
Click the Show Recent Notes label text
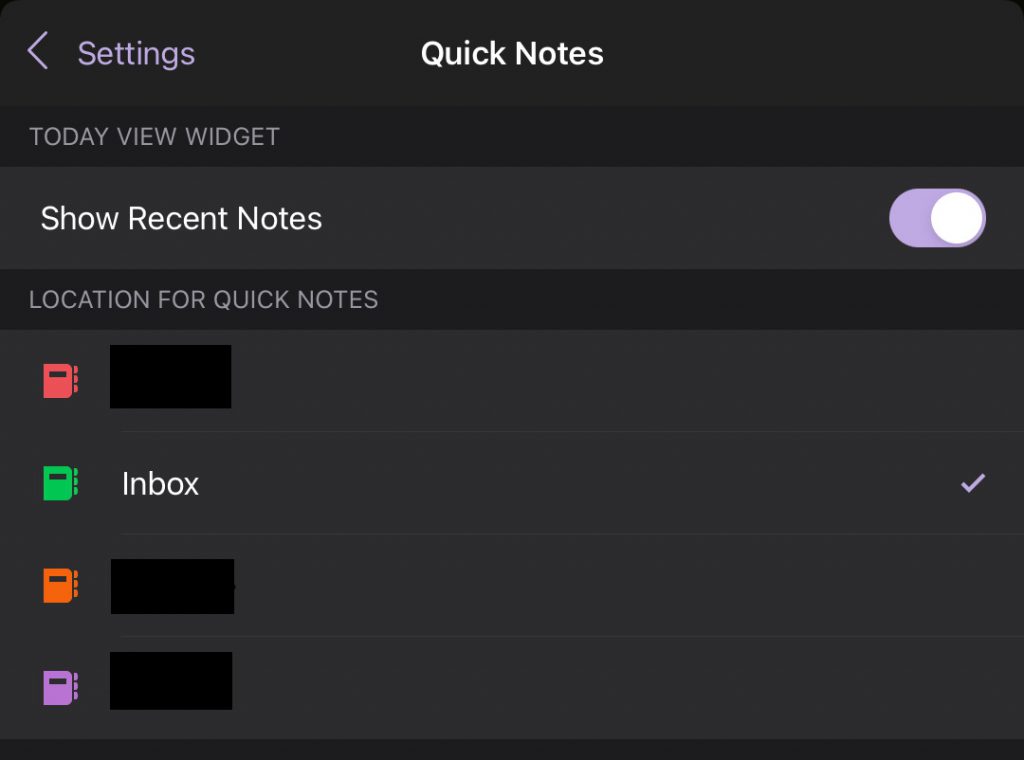[x=182, y=218]
